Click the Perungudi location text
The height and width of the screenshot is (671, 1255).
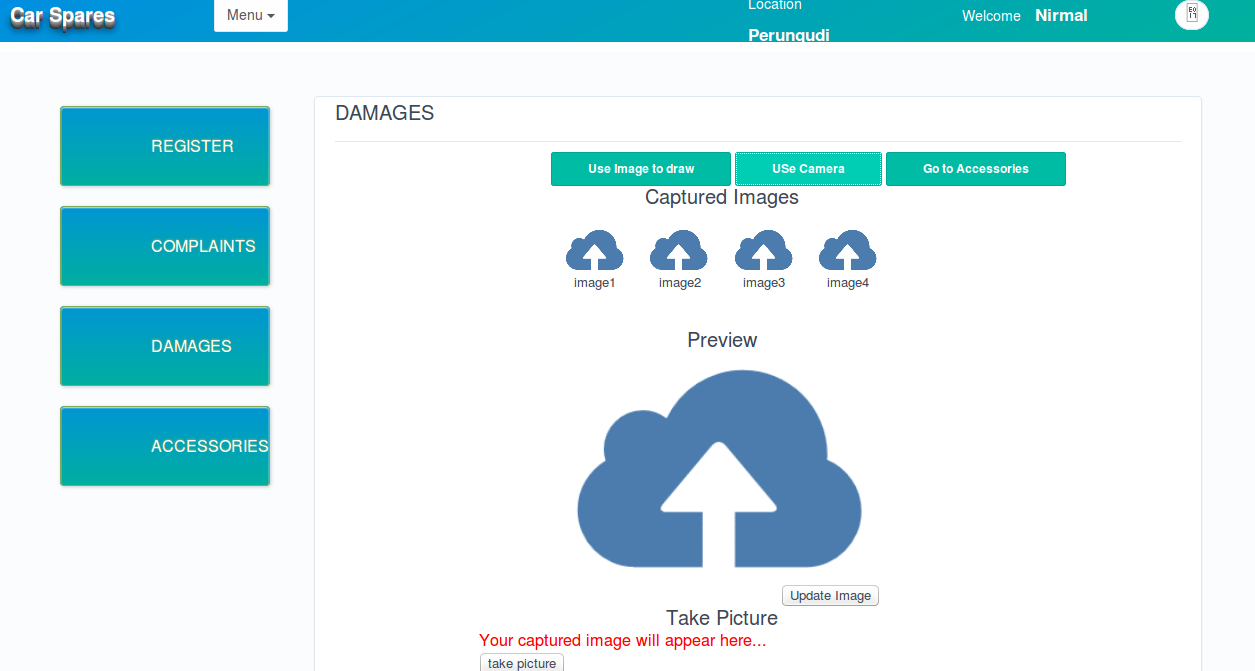788,36
